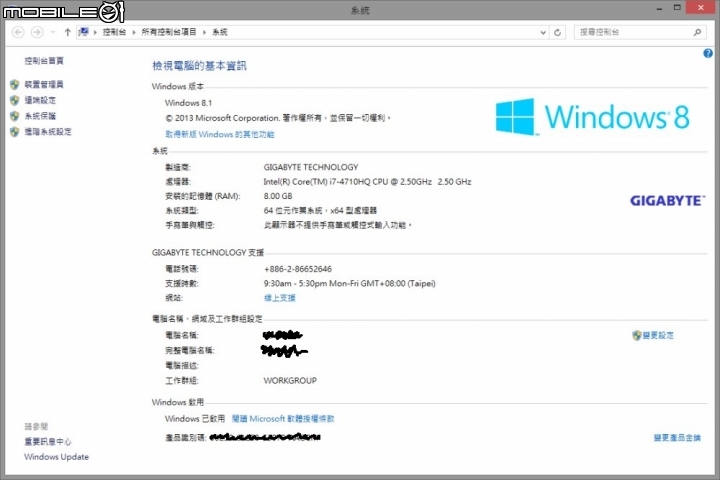The width and height of the screenshot is (720, 480).
Task: Click the search magnifier icon
Action: (x=697, y=32)
